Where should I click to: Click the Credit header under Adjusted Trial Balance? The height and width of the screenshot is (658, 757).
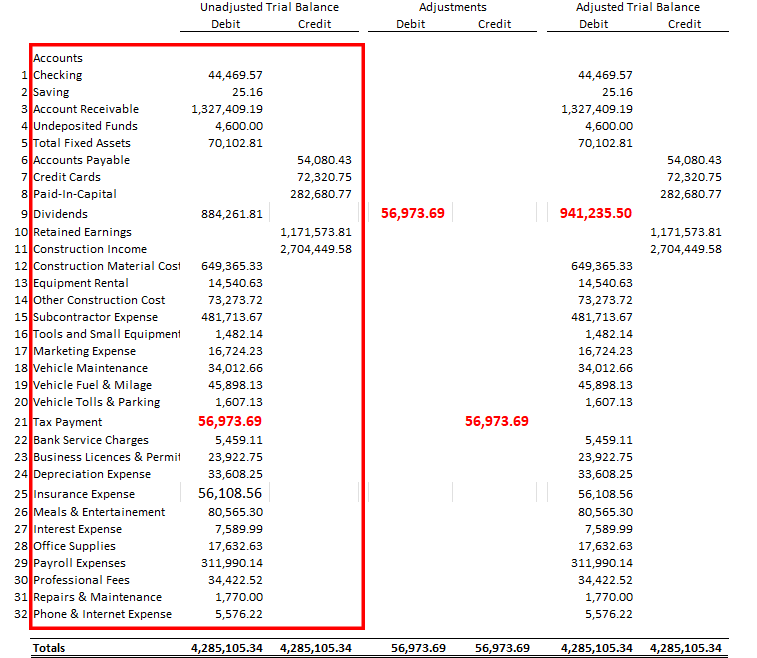pos(684,24)
